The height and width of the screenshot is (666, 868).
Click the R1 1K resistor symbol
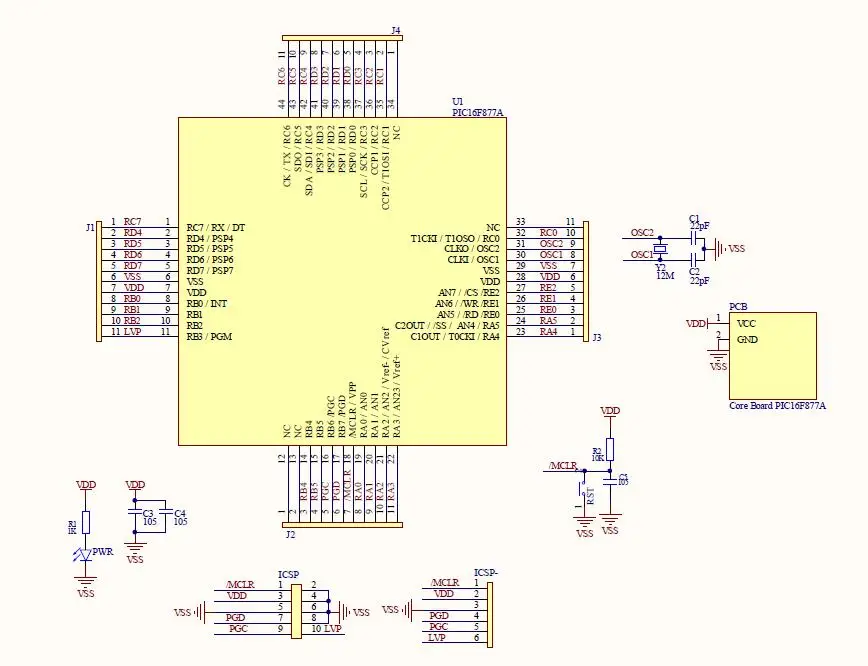86,522
